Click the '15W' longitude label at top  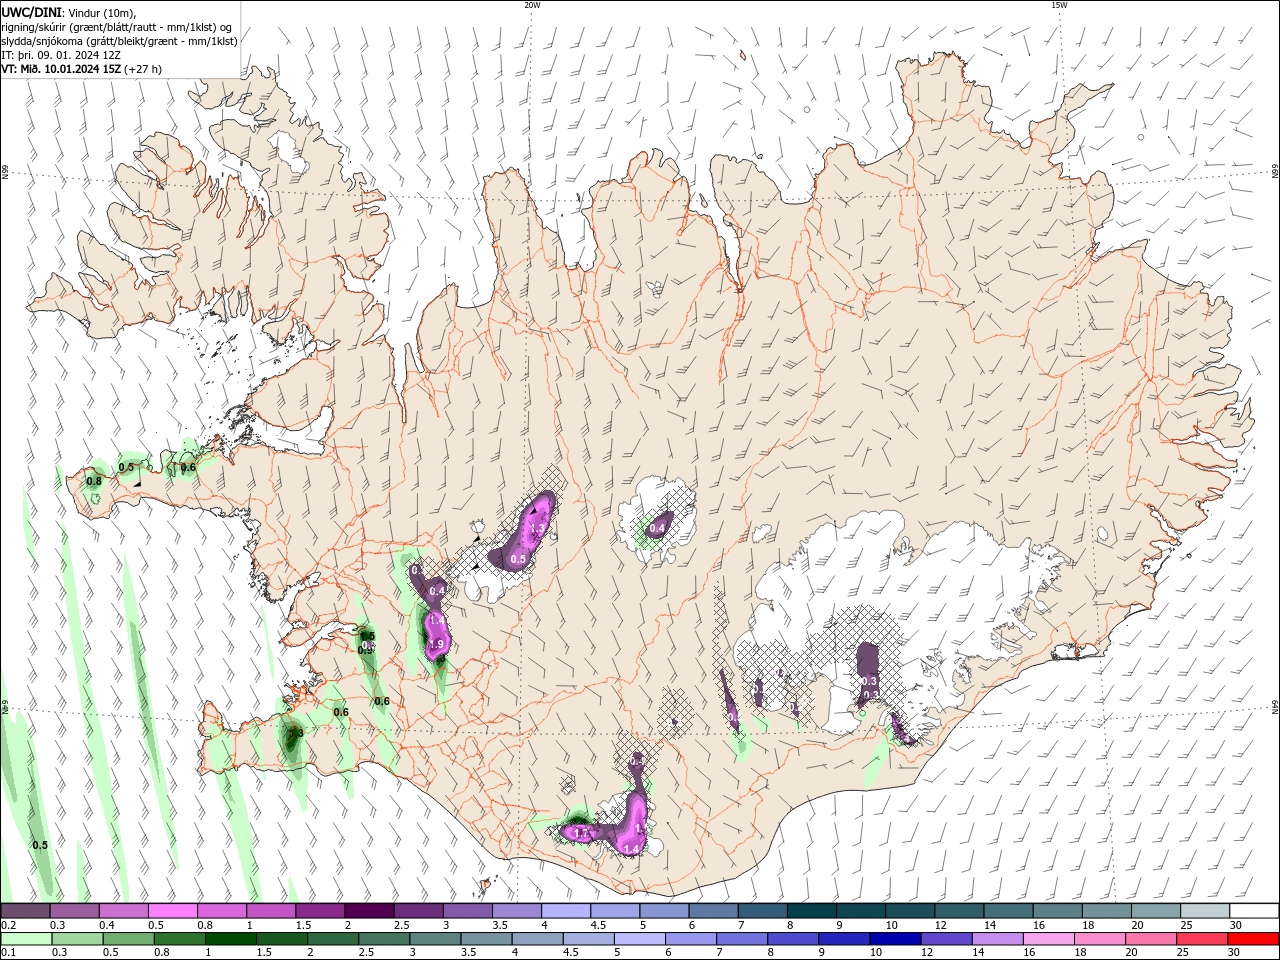(1058, 5)
